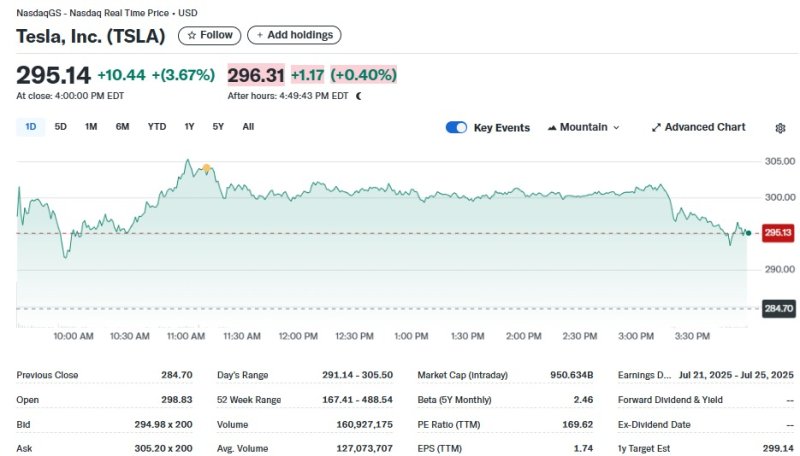Click the 305.00 y-axis label
This screenshot has height=456, width=800.
pyautogui.click(x=780, y=161)
